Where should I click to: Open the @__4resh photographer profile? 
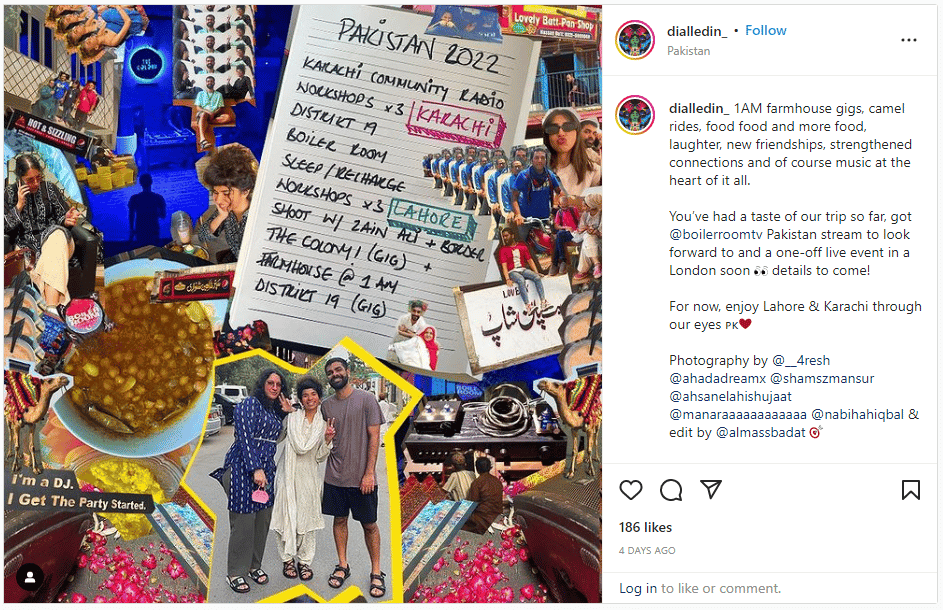pos(801,360)
